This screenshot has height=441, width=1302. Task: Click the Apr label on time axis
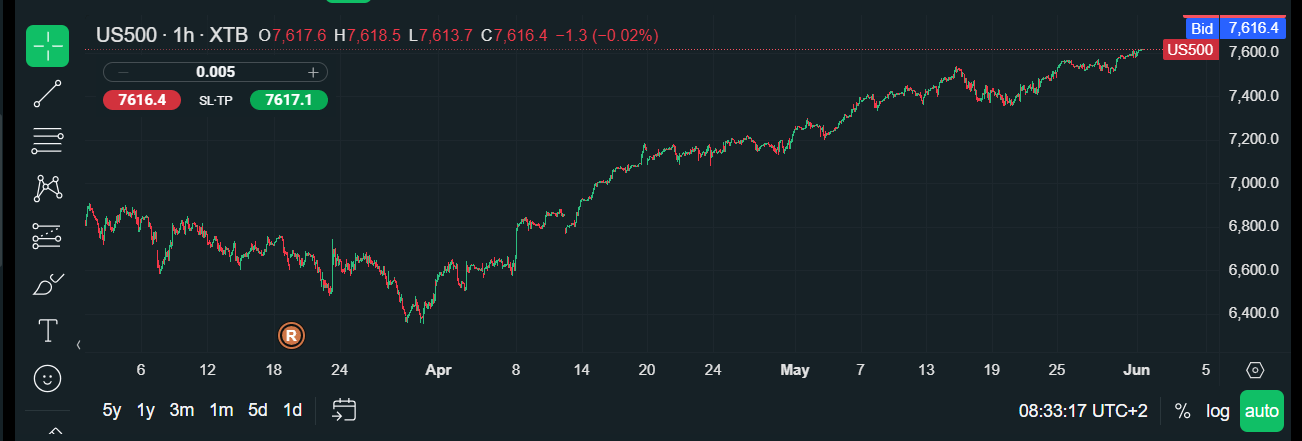[439, 370]
